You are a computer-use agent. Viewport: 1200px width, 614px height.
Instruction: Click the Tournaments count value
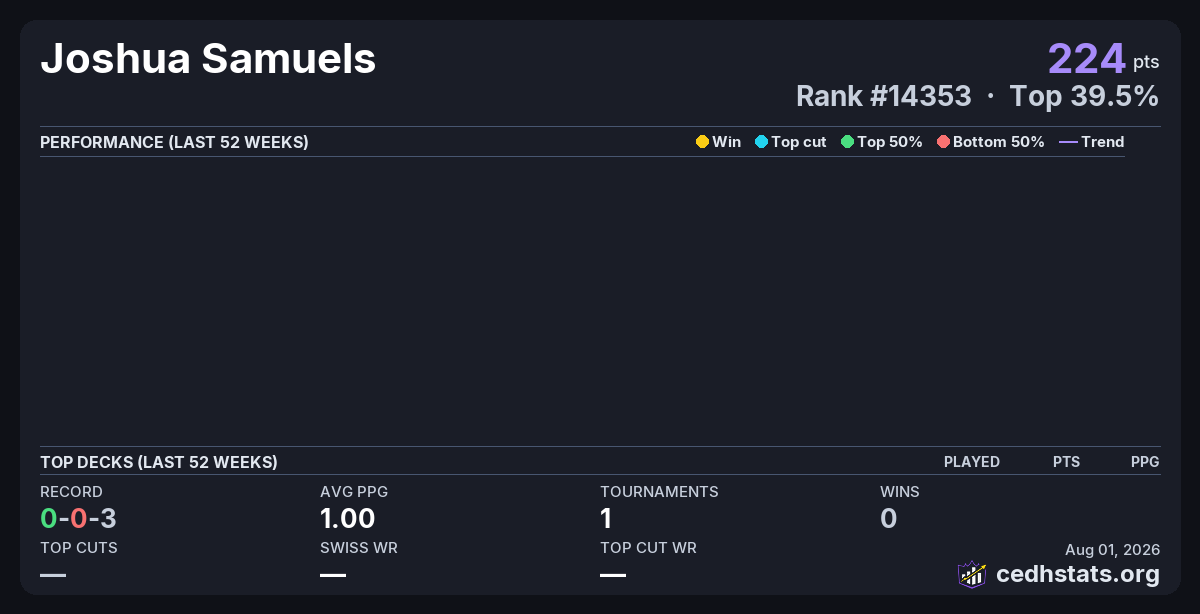606,518
